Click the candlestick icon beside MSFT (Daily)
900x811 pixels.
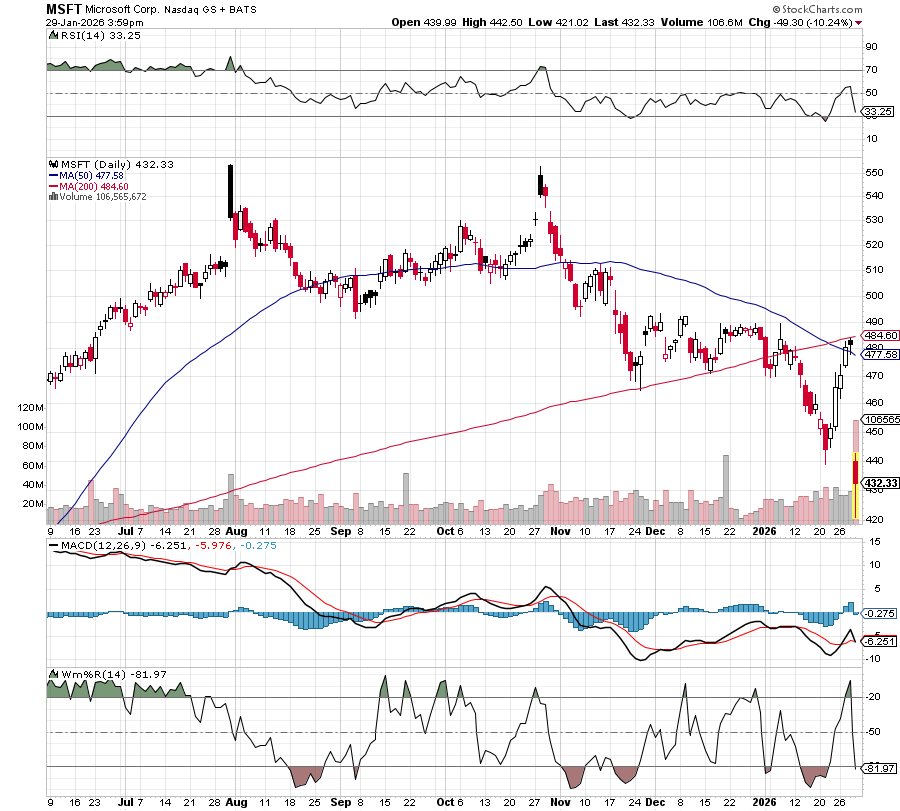(52, 164)
